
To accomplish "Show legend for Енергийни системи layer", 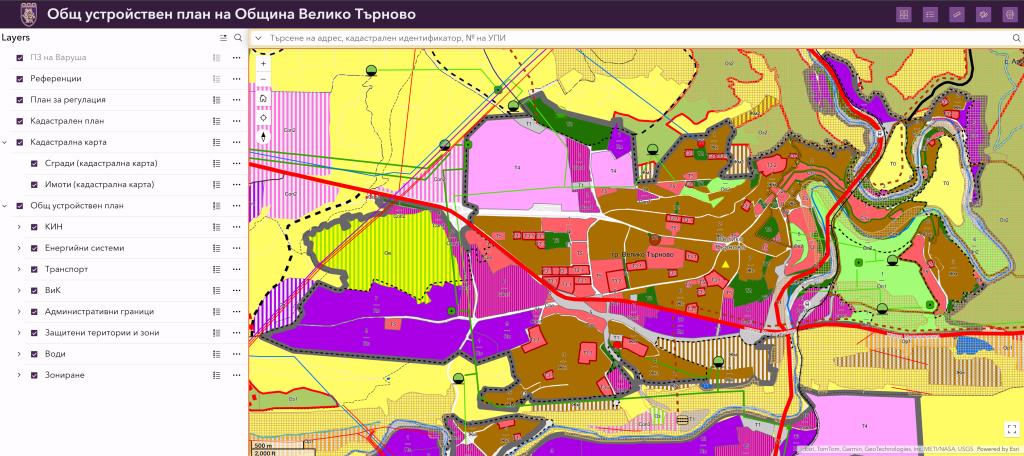I will pyautogui.click(x=217, y=248).
